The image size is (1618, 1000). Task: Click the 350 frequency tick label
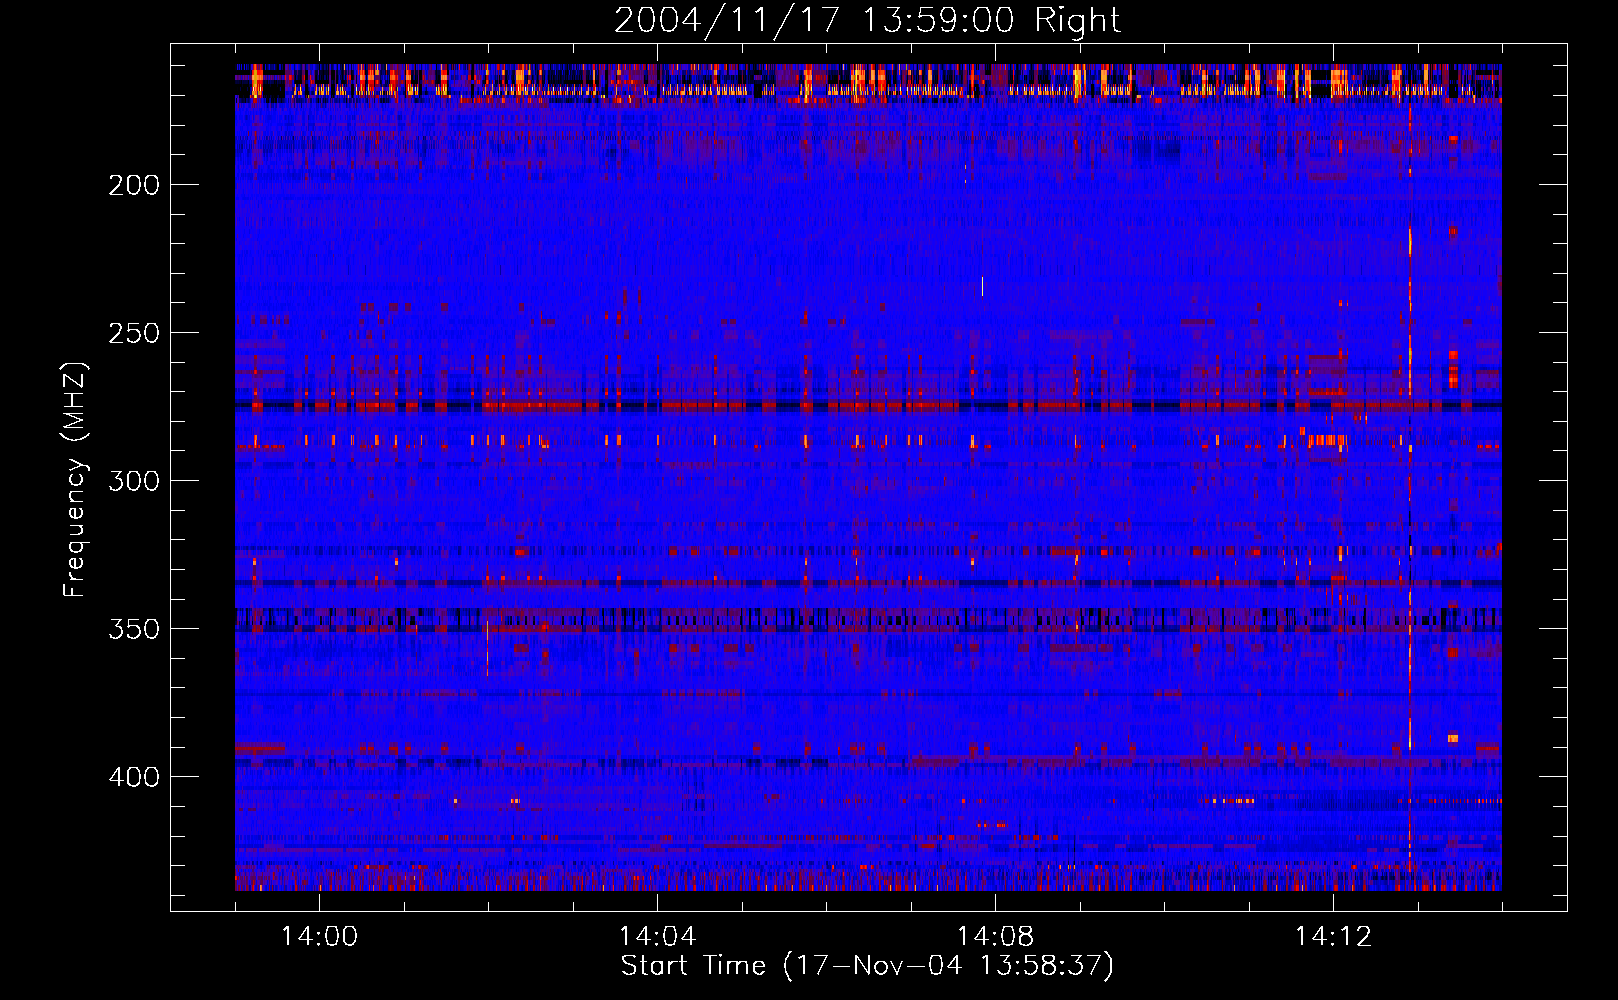134,629
